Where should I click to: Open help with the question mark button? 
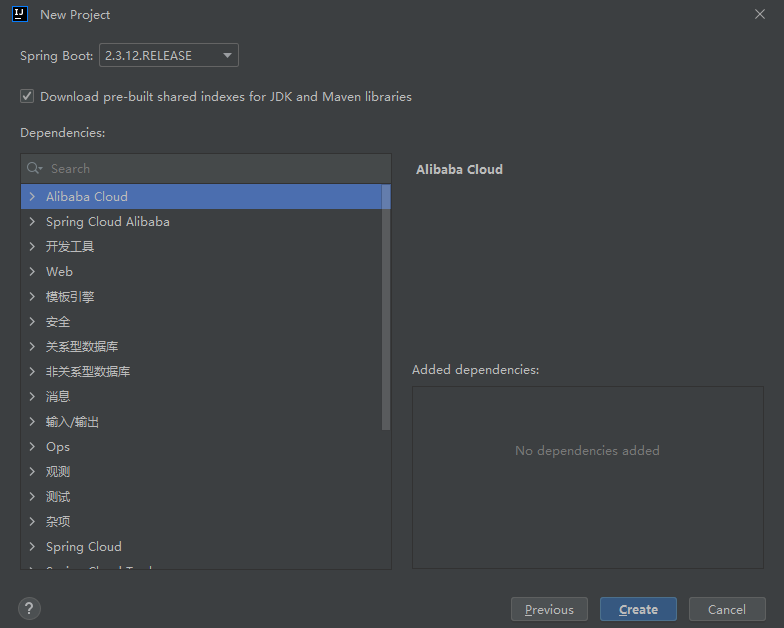tap(29, 608)
